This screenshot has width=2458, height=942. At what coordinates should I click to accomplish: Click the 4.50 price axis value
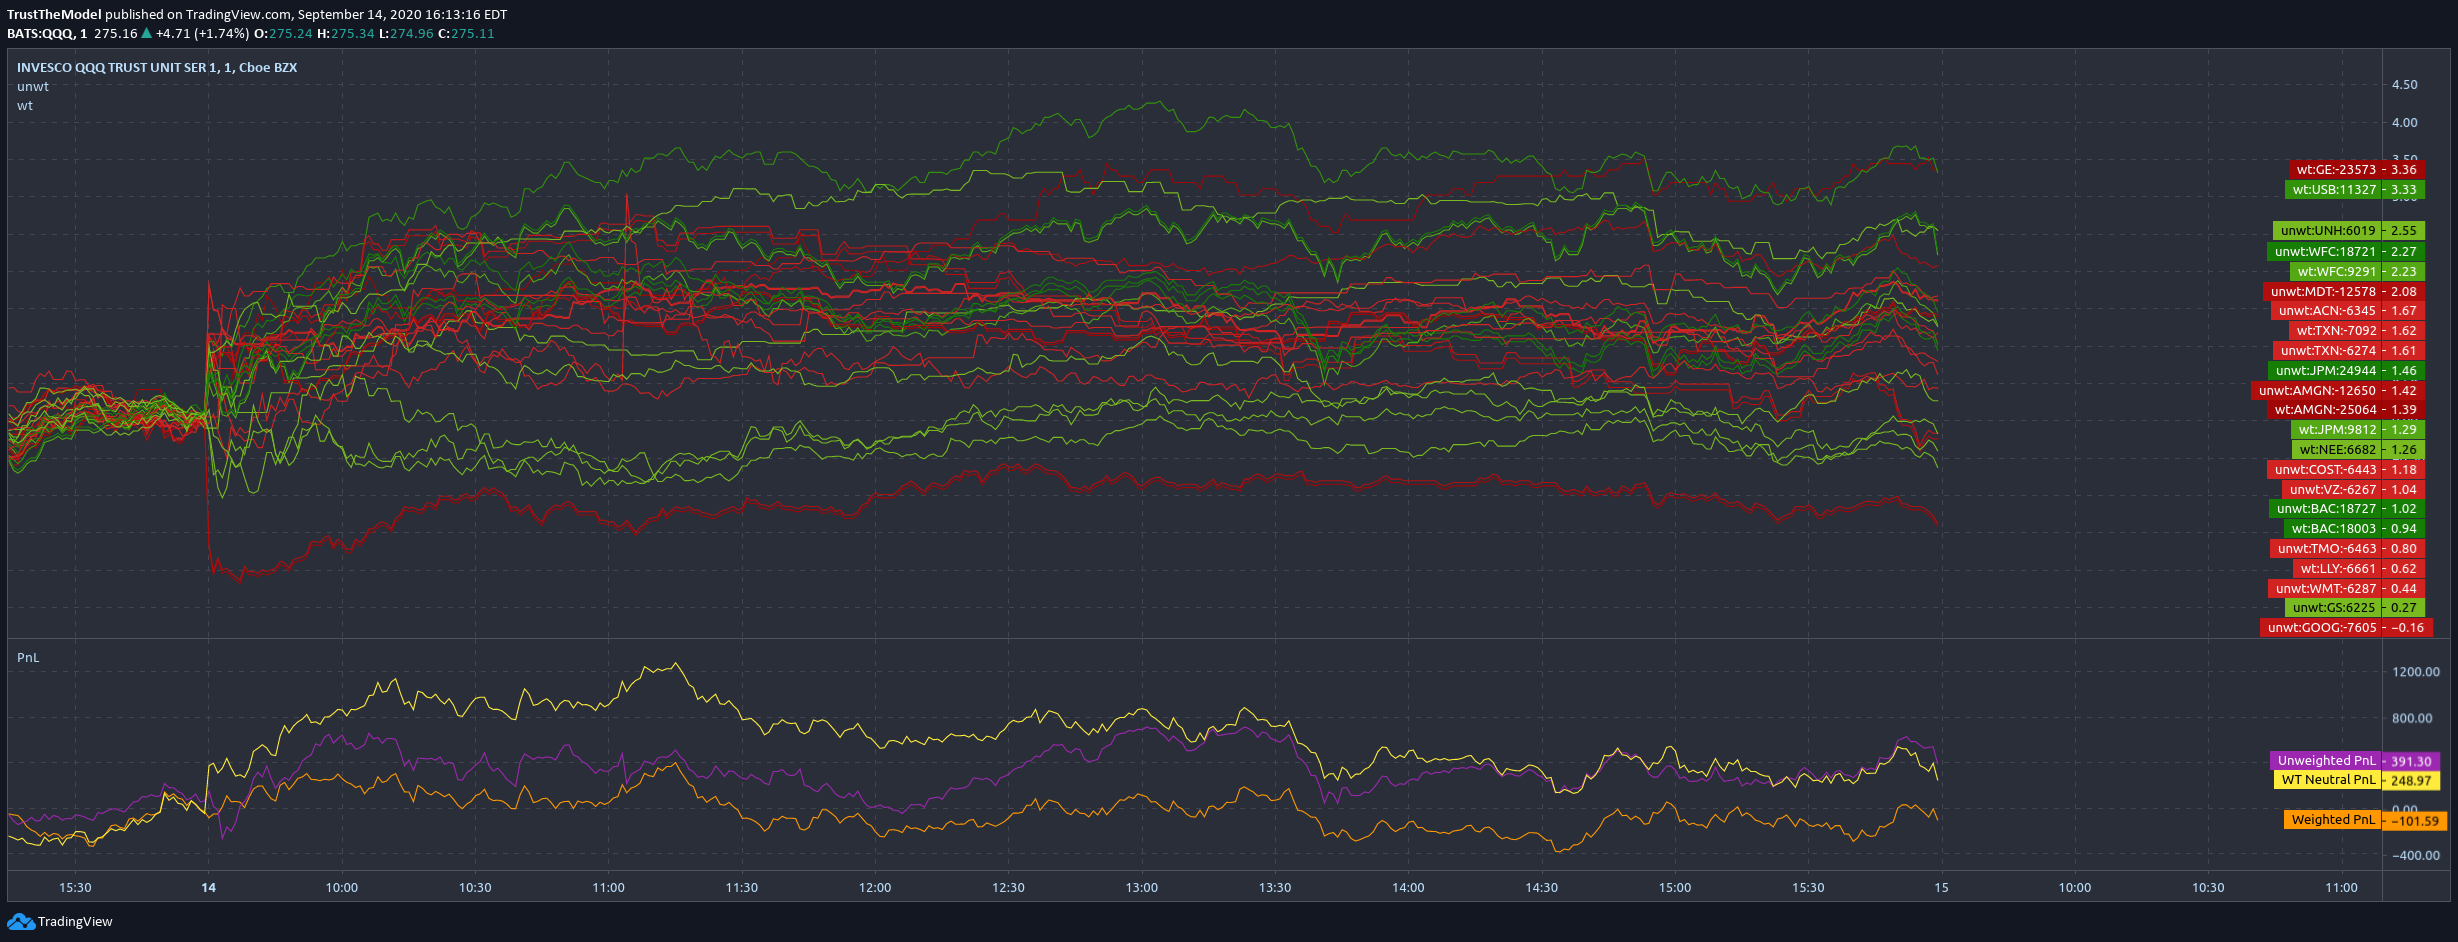pos(2404,84)
